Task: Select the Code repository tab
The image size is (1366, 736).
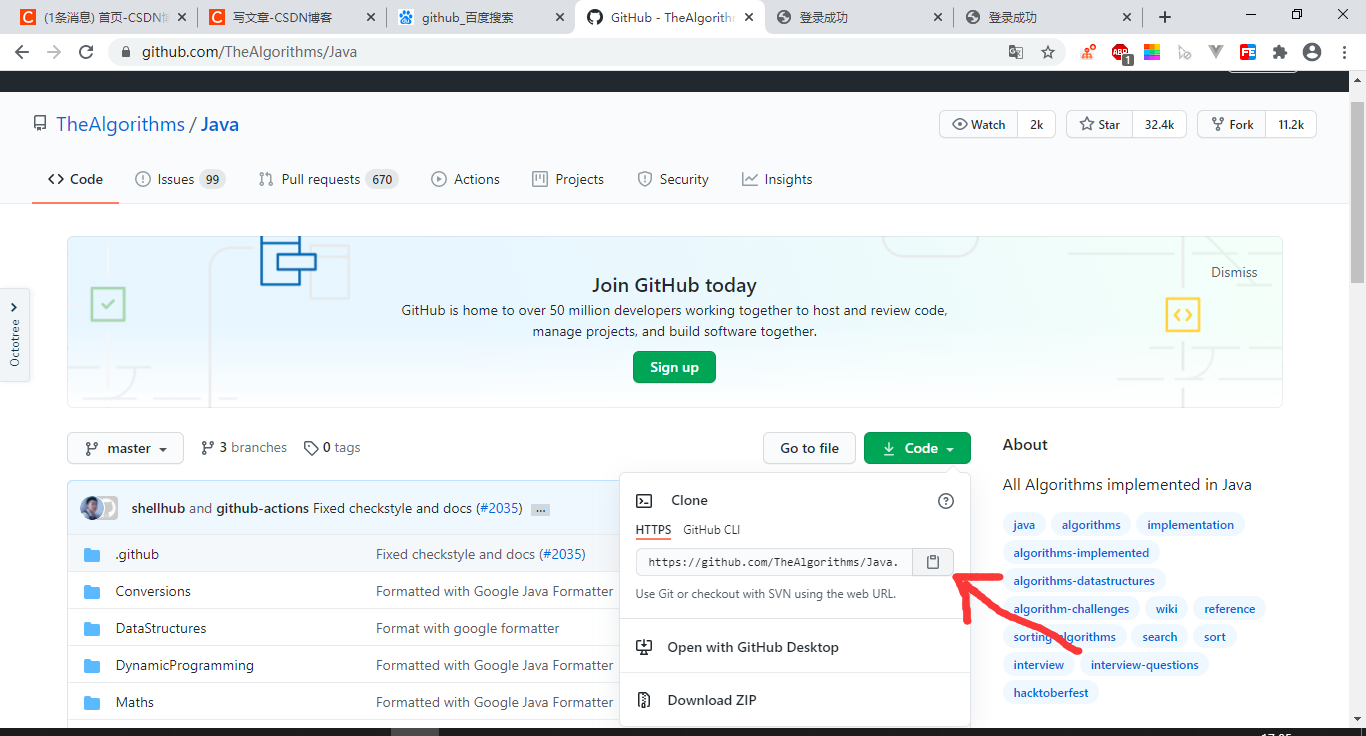Action: pos(75,179)
